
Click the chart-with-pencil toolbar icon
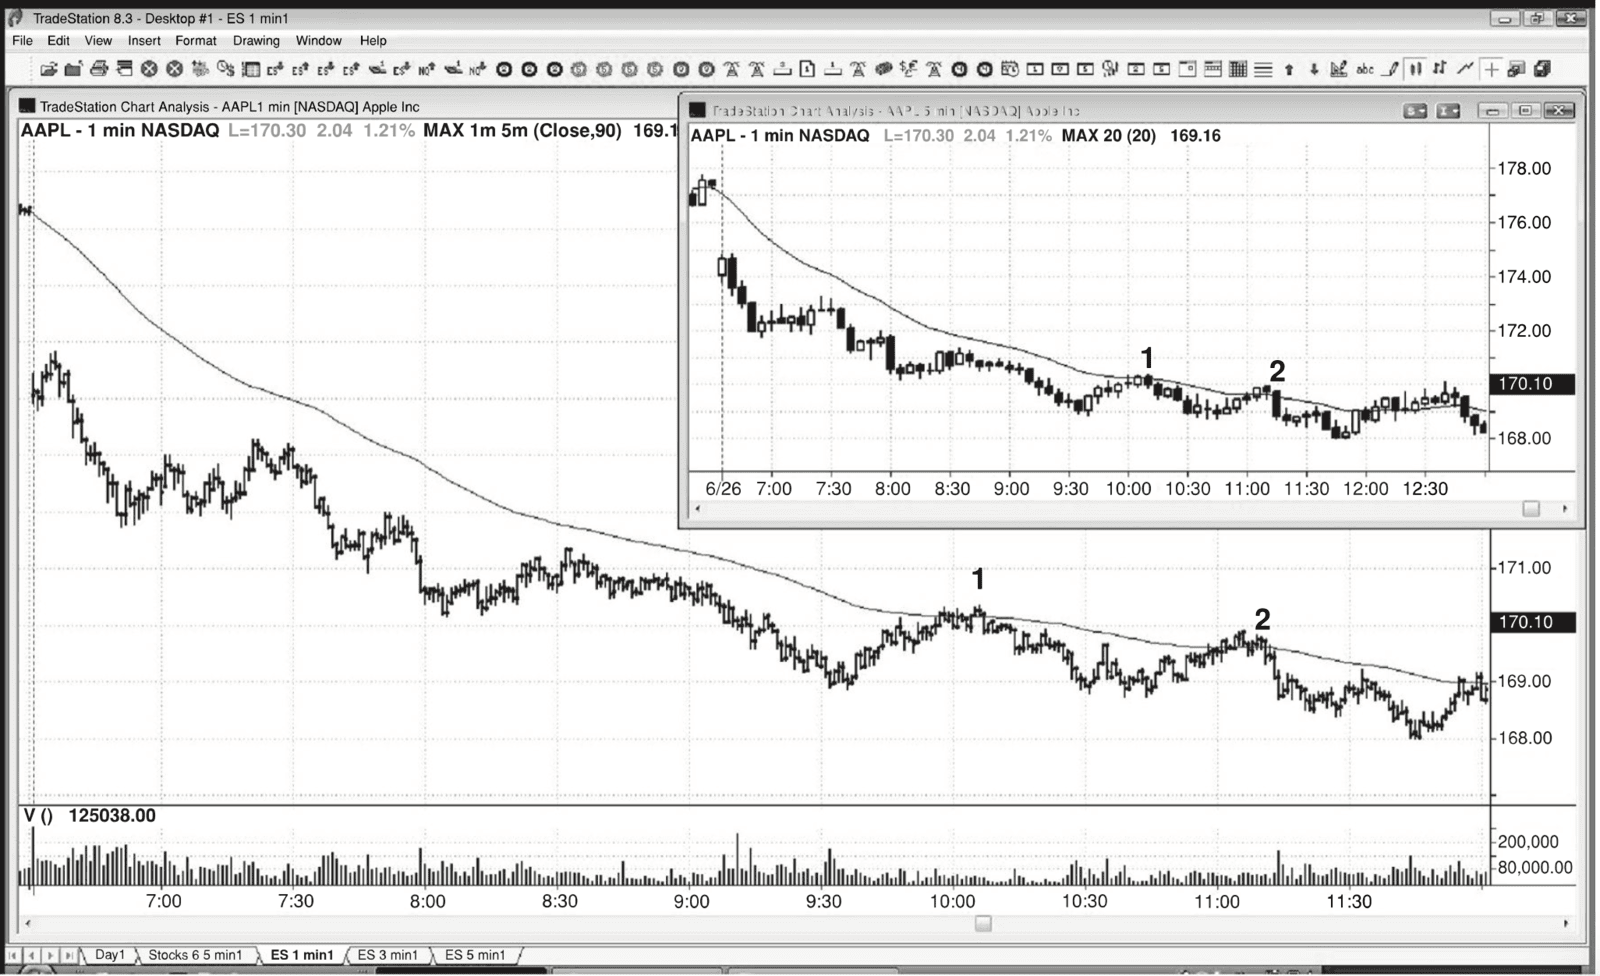pyautogui.click(x=1339, y=69)
